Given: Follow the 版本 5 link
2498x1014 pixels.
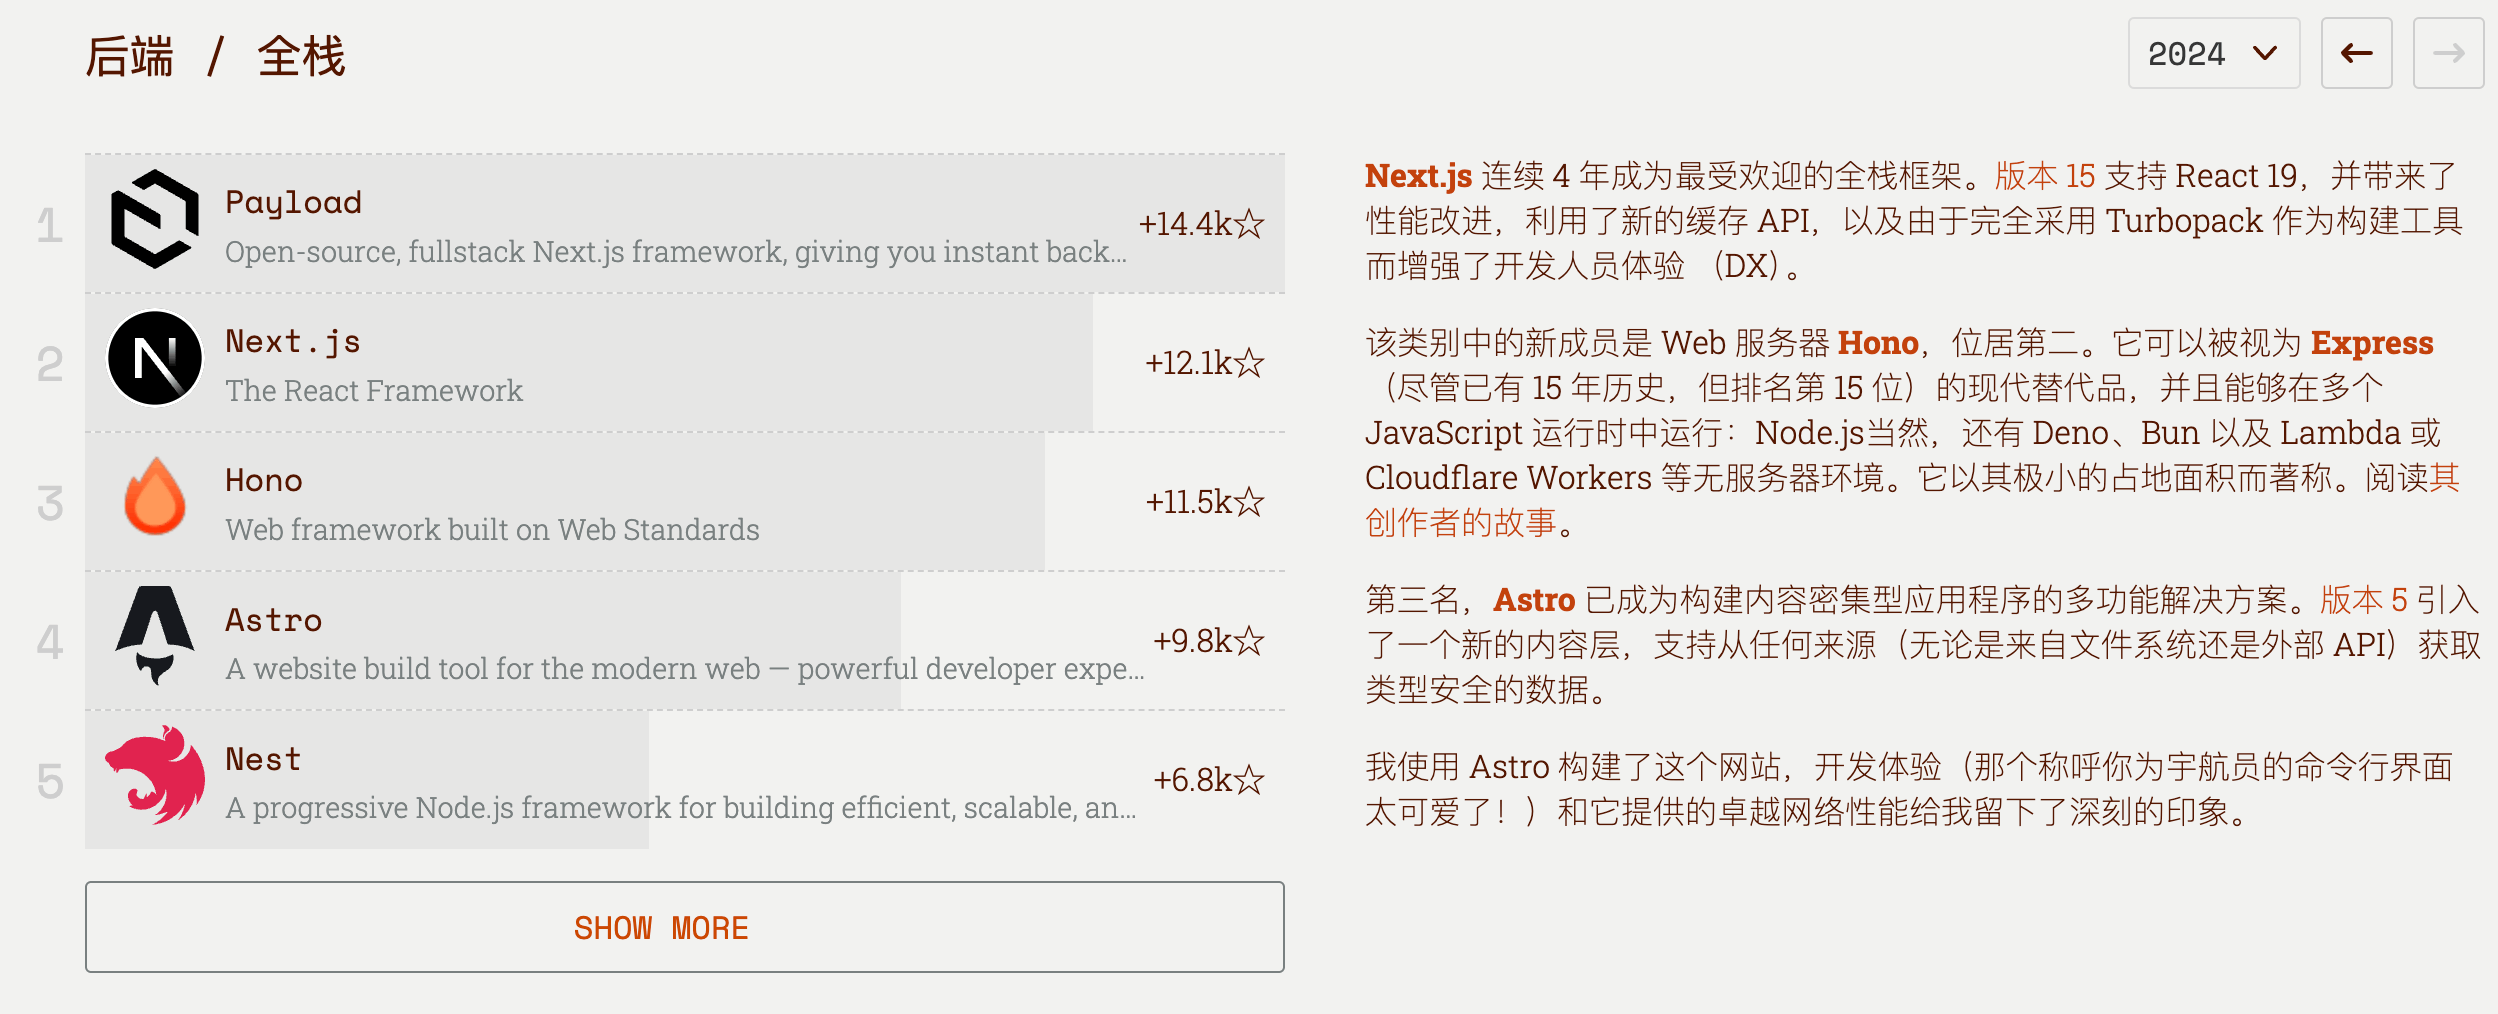Looking at the screenshot, I should [x=2363, y=600].
